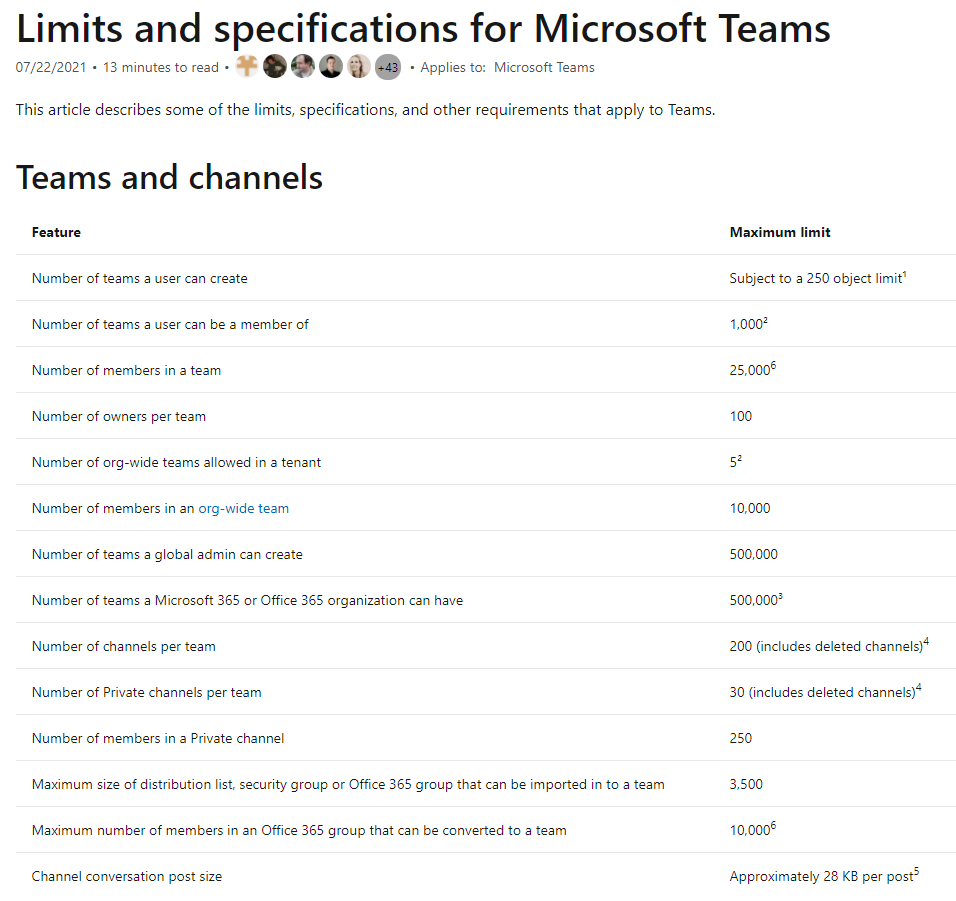
Task: Select the "Number of teams a user can create" cell
Action: [x=140, y=279]
